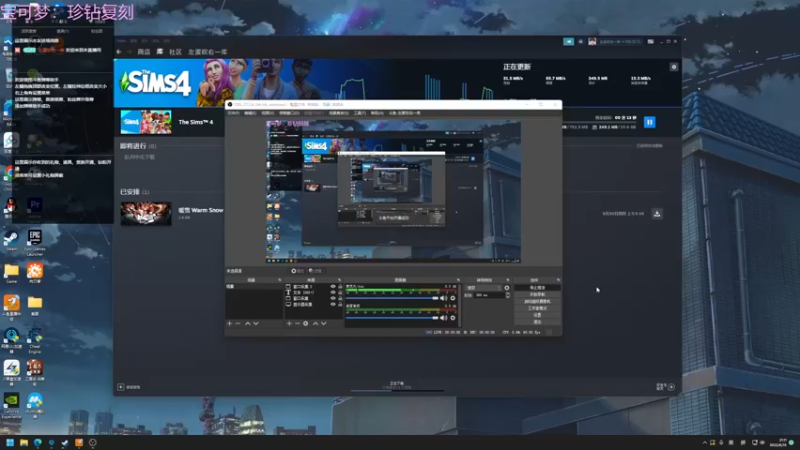Screen dimensions: 800x450
Task: Open Epic Games Launcher desktop icon
Action: [x=35, y=242]
